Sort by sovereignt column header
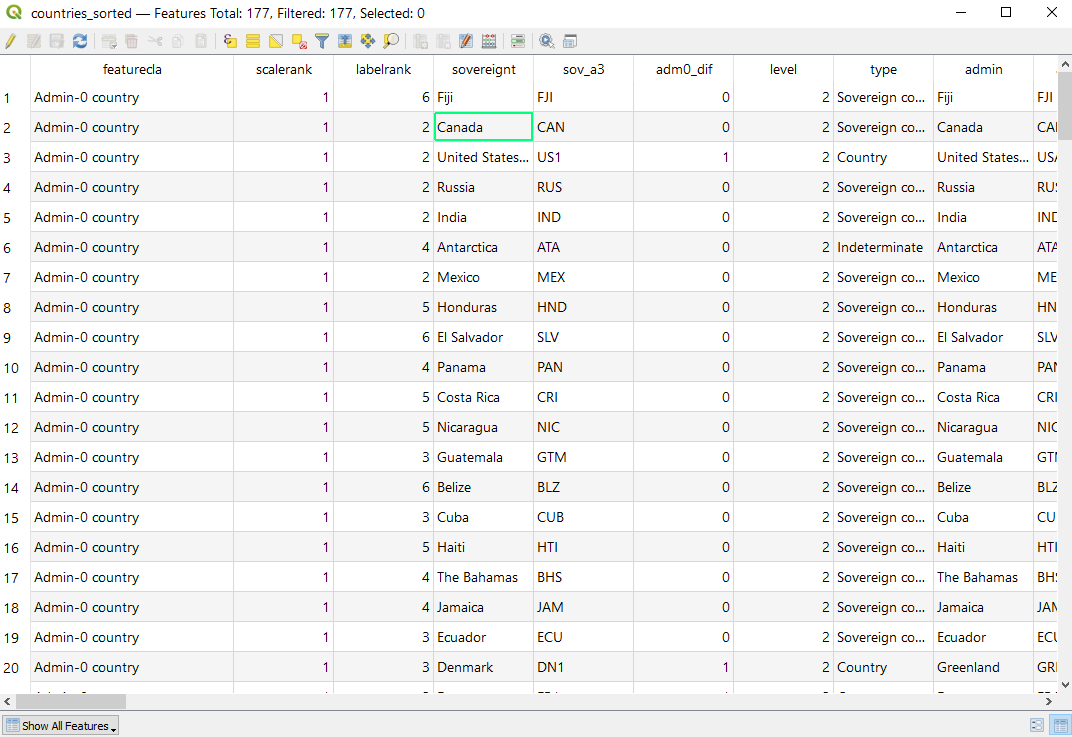Image resolution: width=1072 pixels, height=737 pixels. point(483,69)
